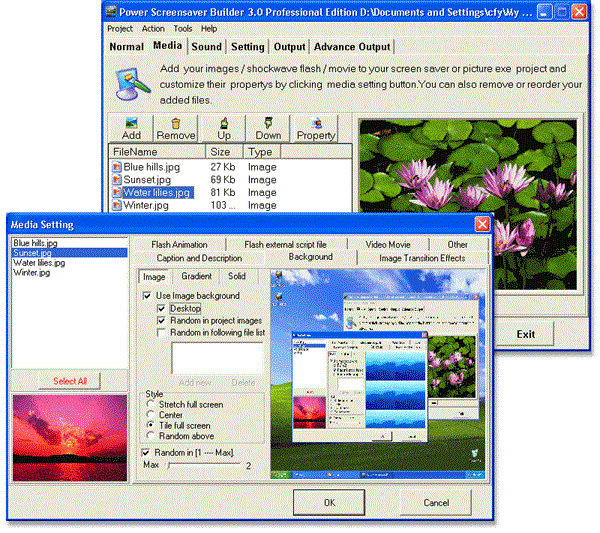This screenshot has width=600, height=533.
Task: Open the Video Movie tab
Action: click(388, 244)
